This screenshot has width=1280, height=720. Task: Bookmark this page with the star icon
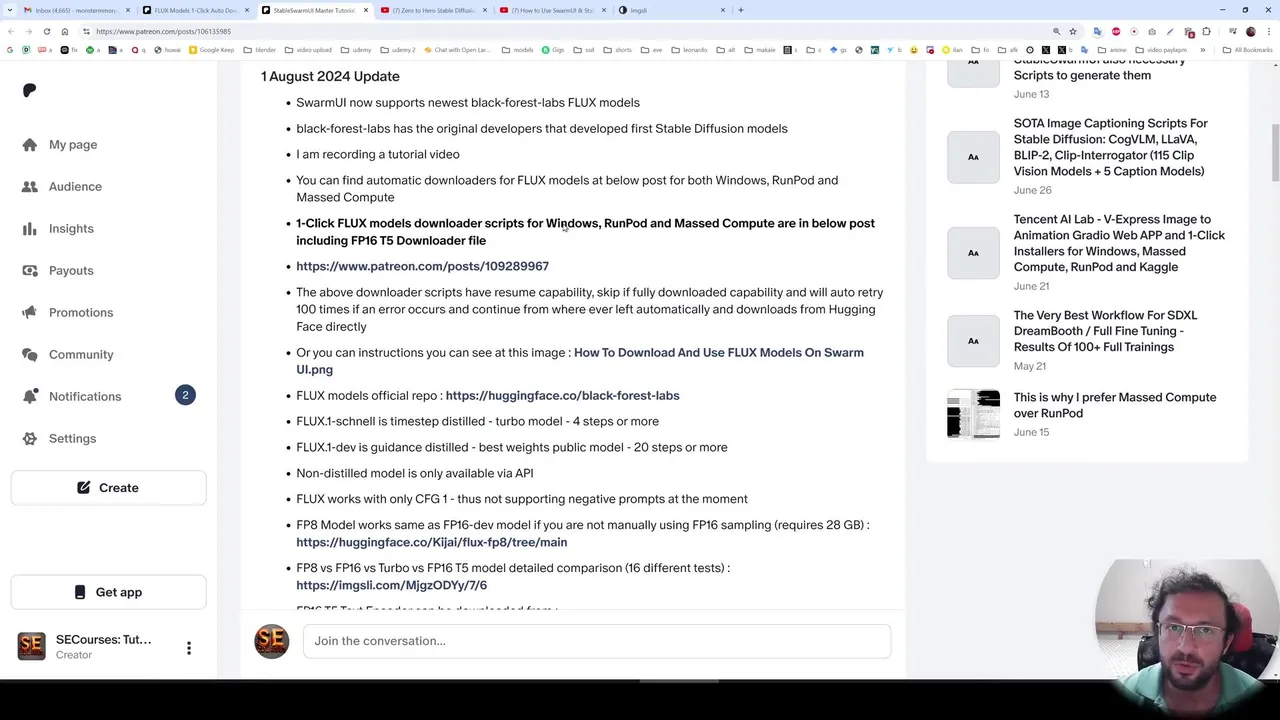coord(1073,31)
